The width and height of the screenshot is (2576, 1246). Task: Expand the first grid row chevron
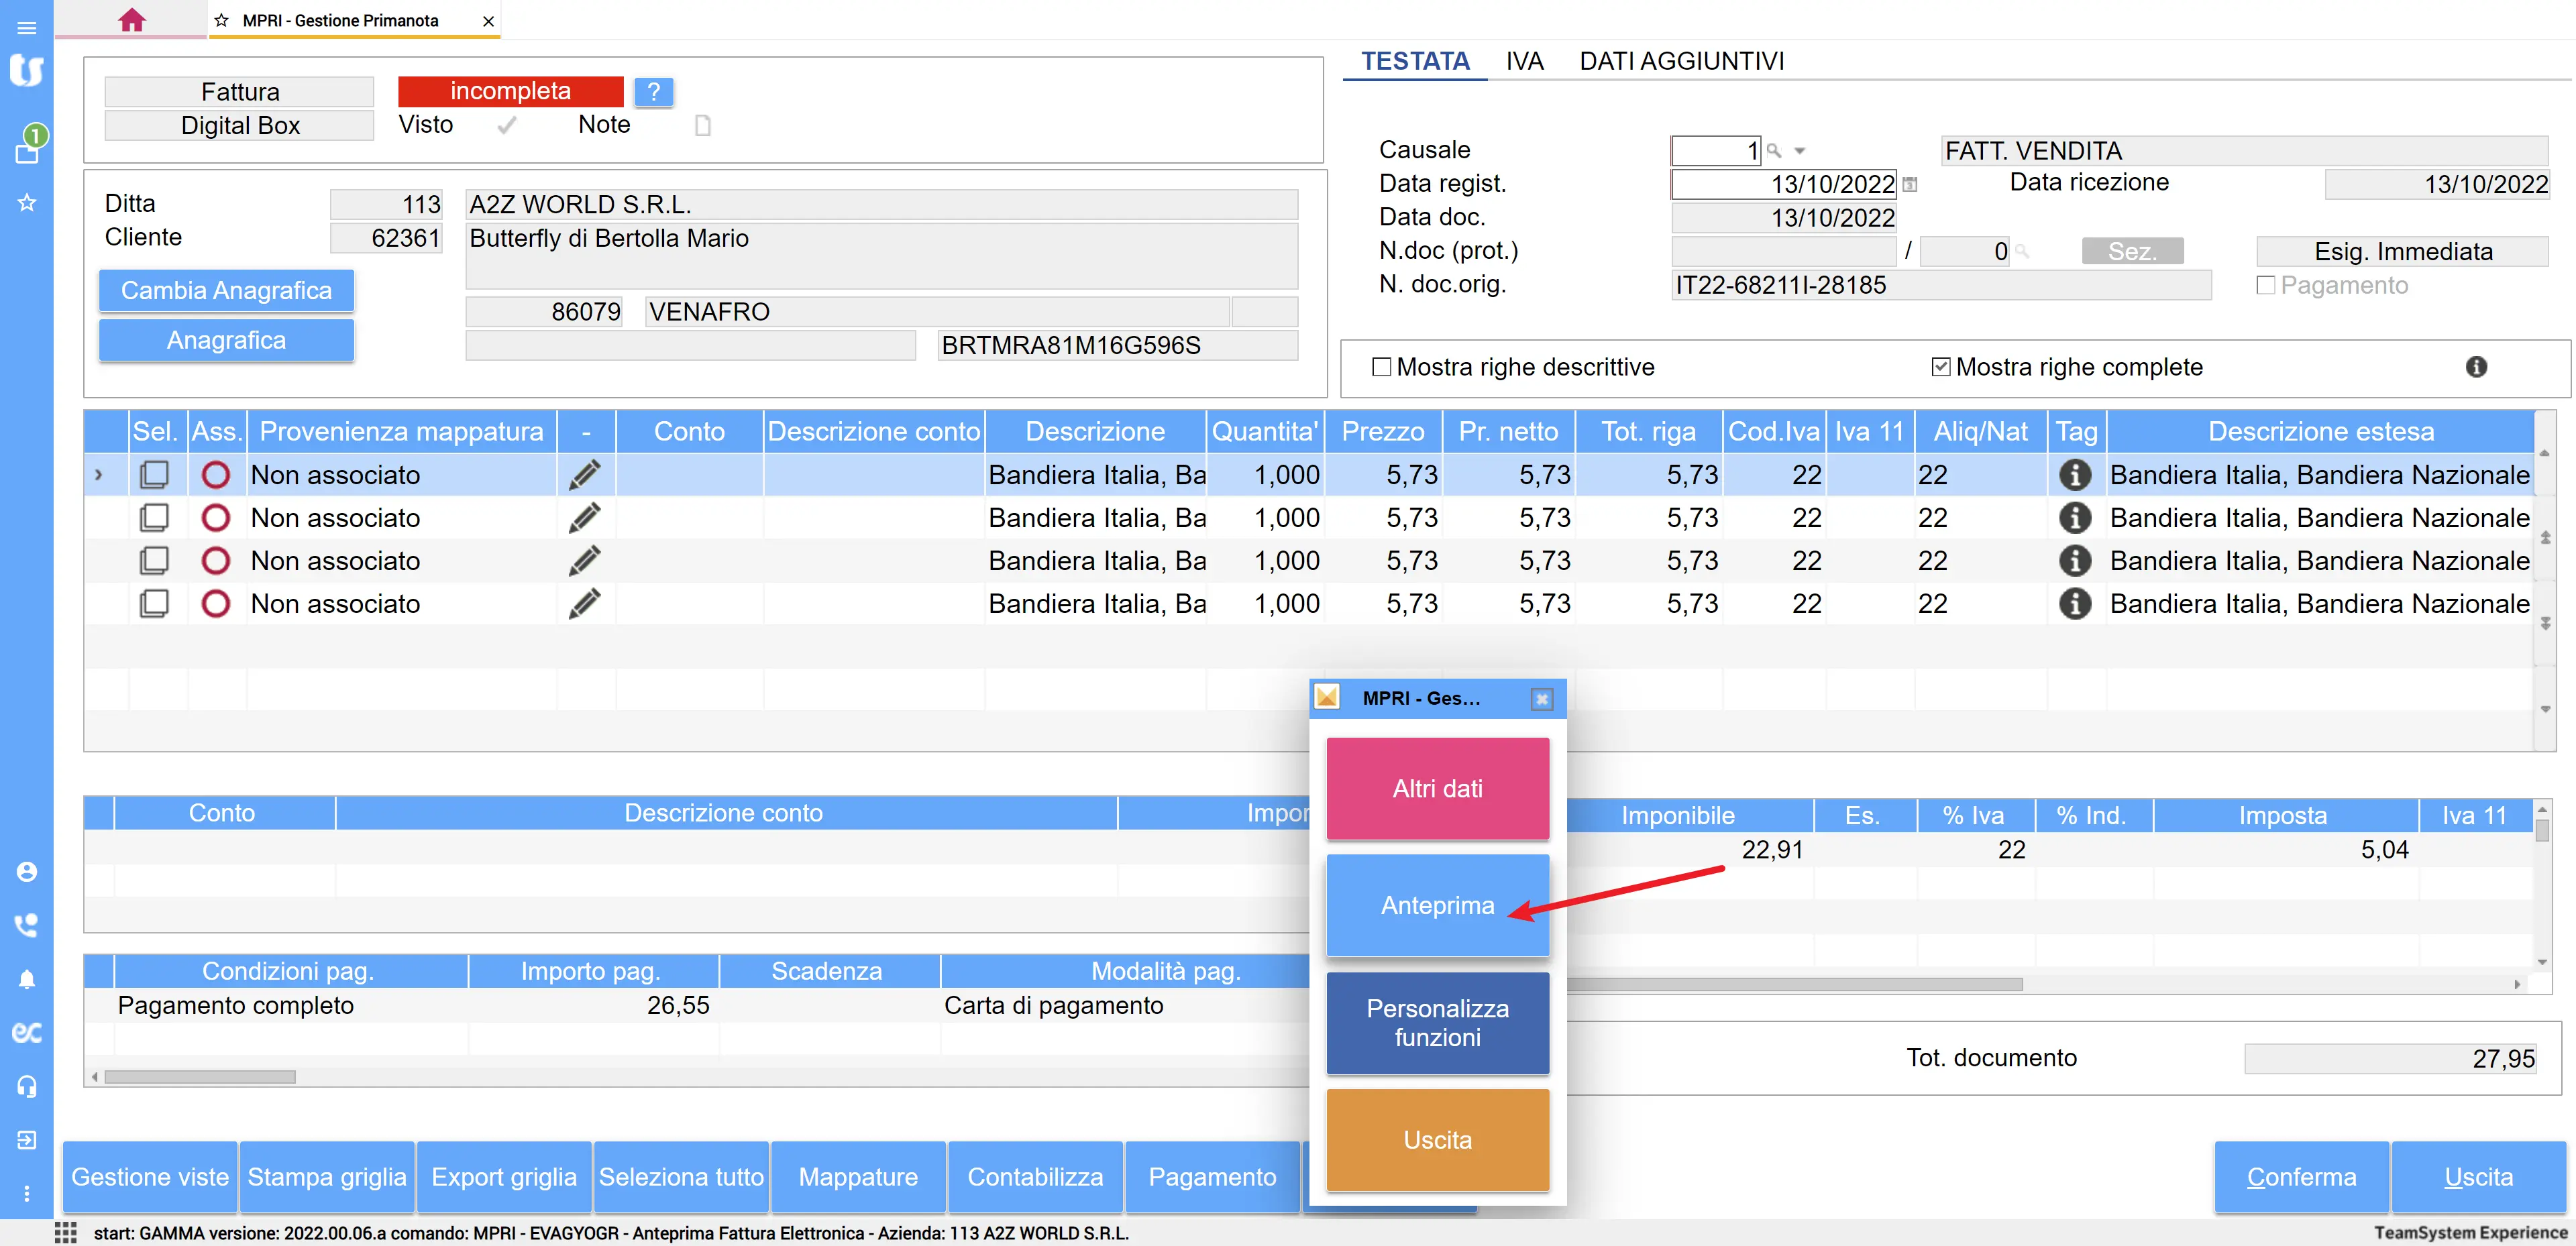98,475
